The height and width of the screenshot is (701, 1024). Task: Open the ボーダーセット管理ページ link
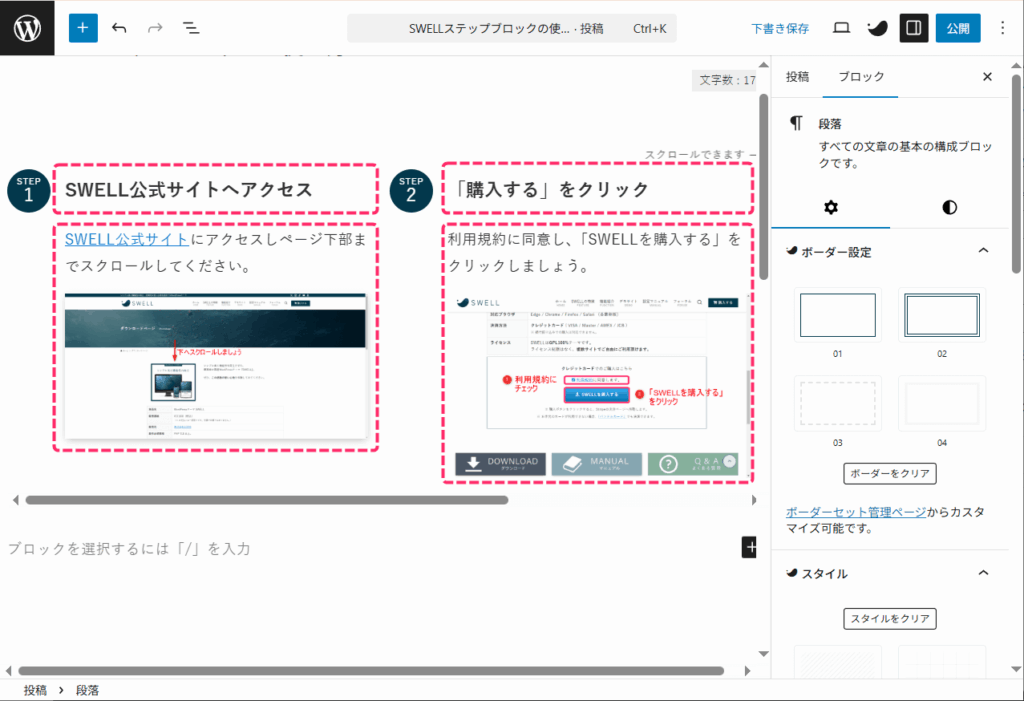point(855,511)
